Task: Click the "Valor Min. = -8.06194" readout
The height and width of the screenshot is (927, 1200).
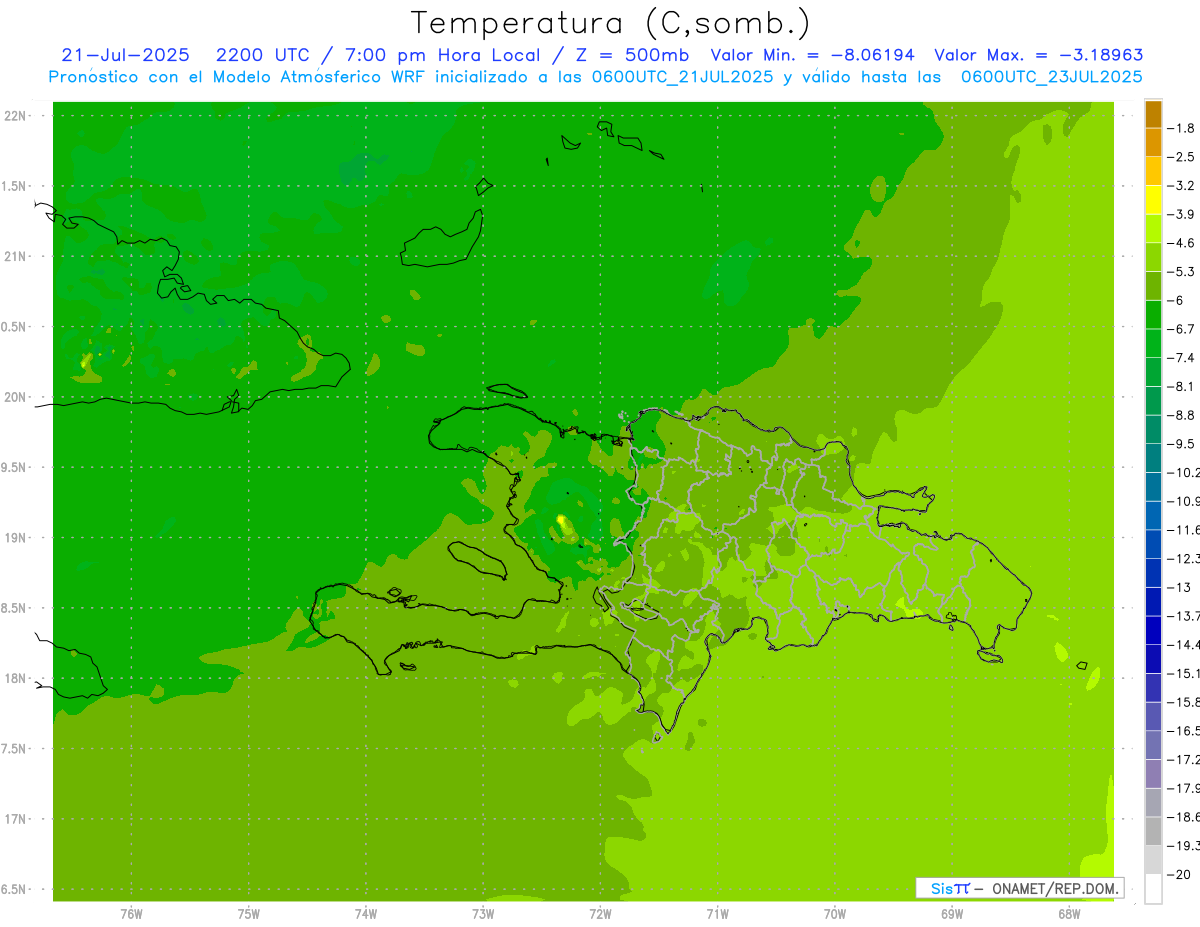Action: point(813,55)
